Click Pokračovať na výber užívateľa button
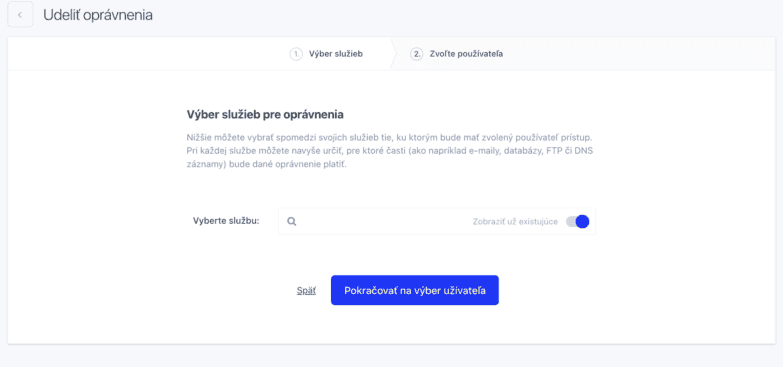 click(414, 290)
